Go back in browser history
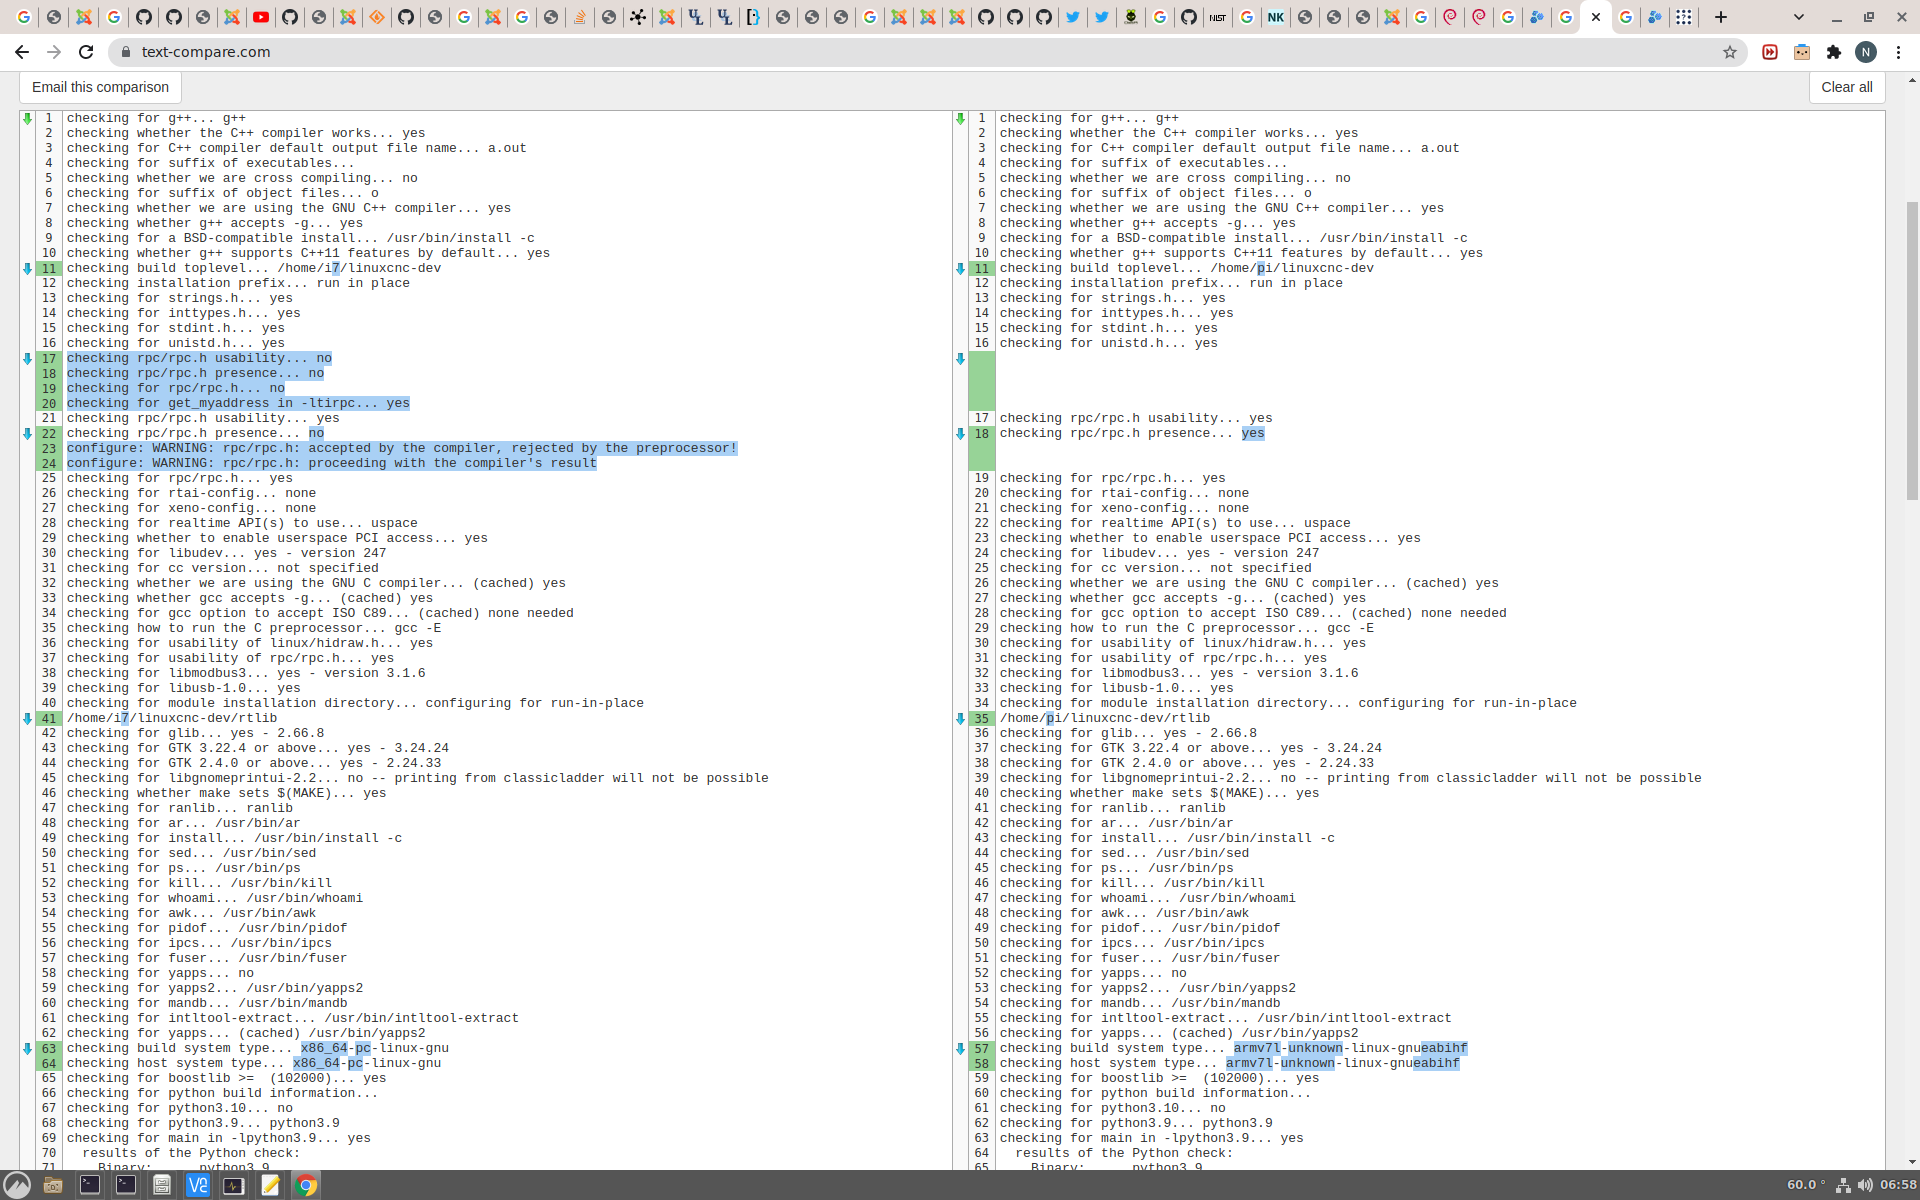Screen dimensions: 1920x1200 tap(22, 52)
